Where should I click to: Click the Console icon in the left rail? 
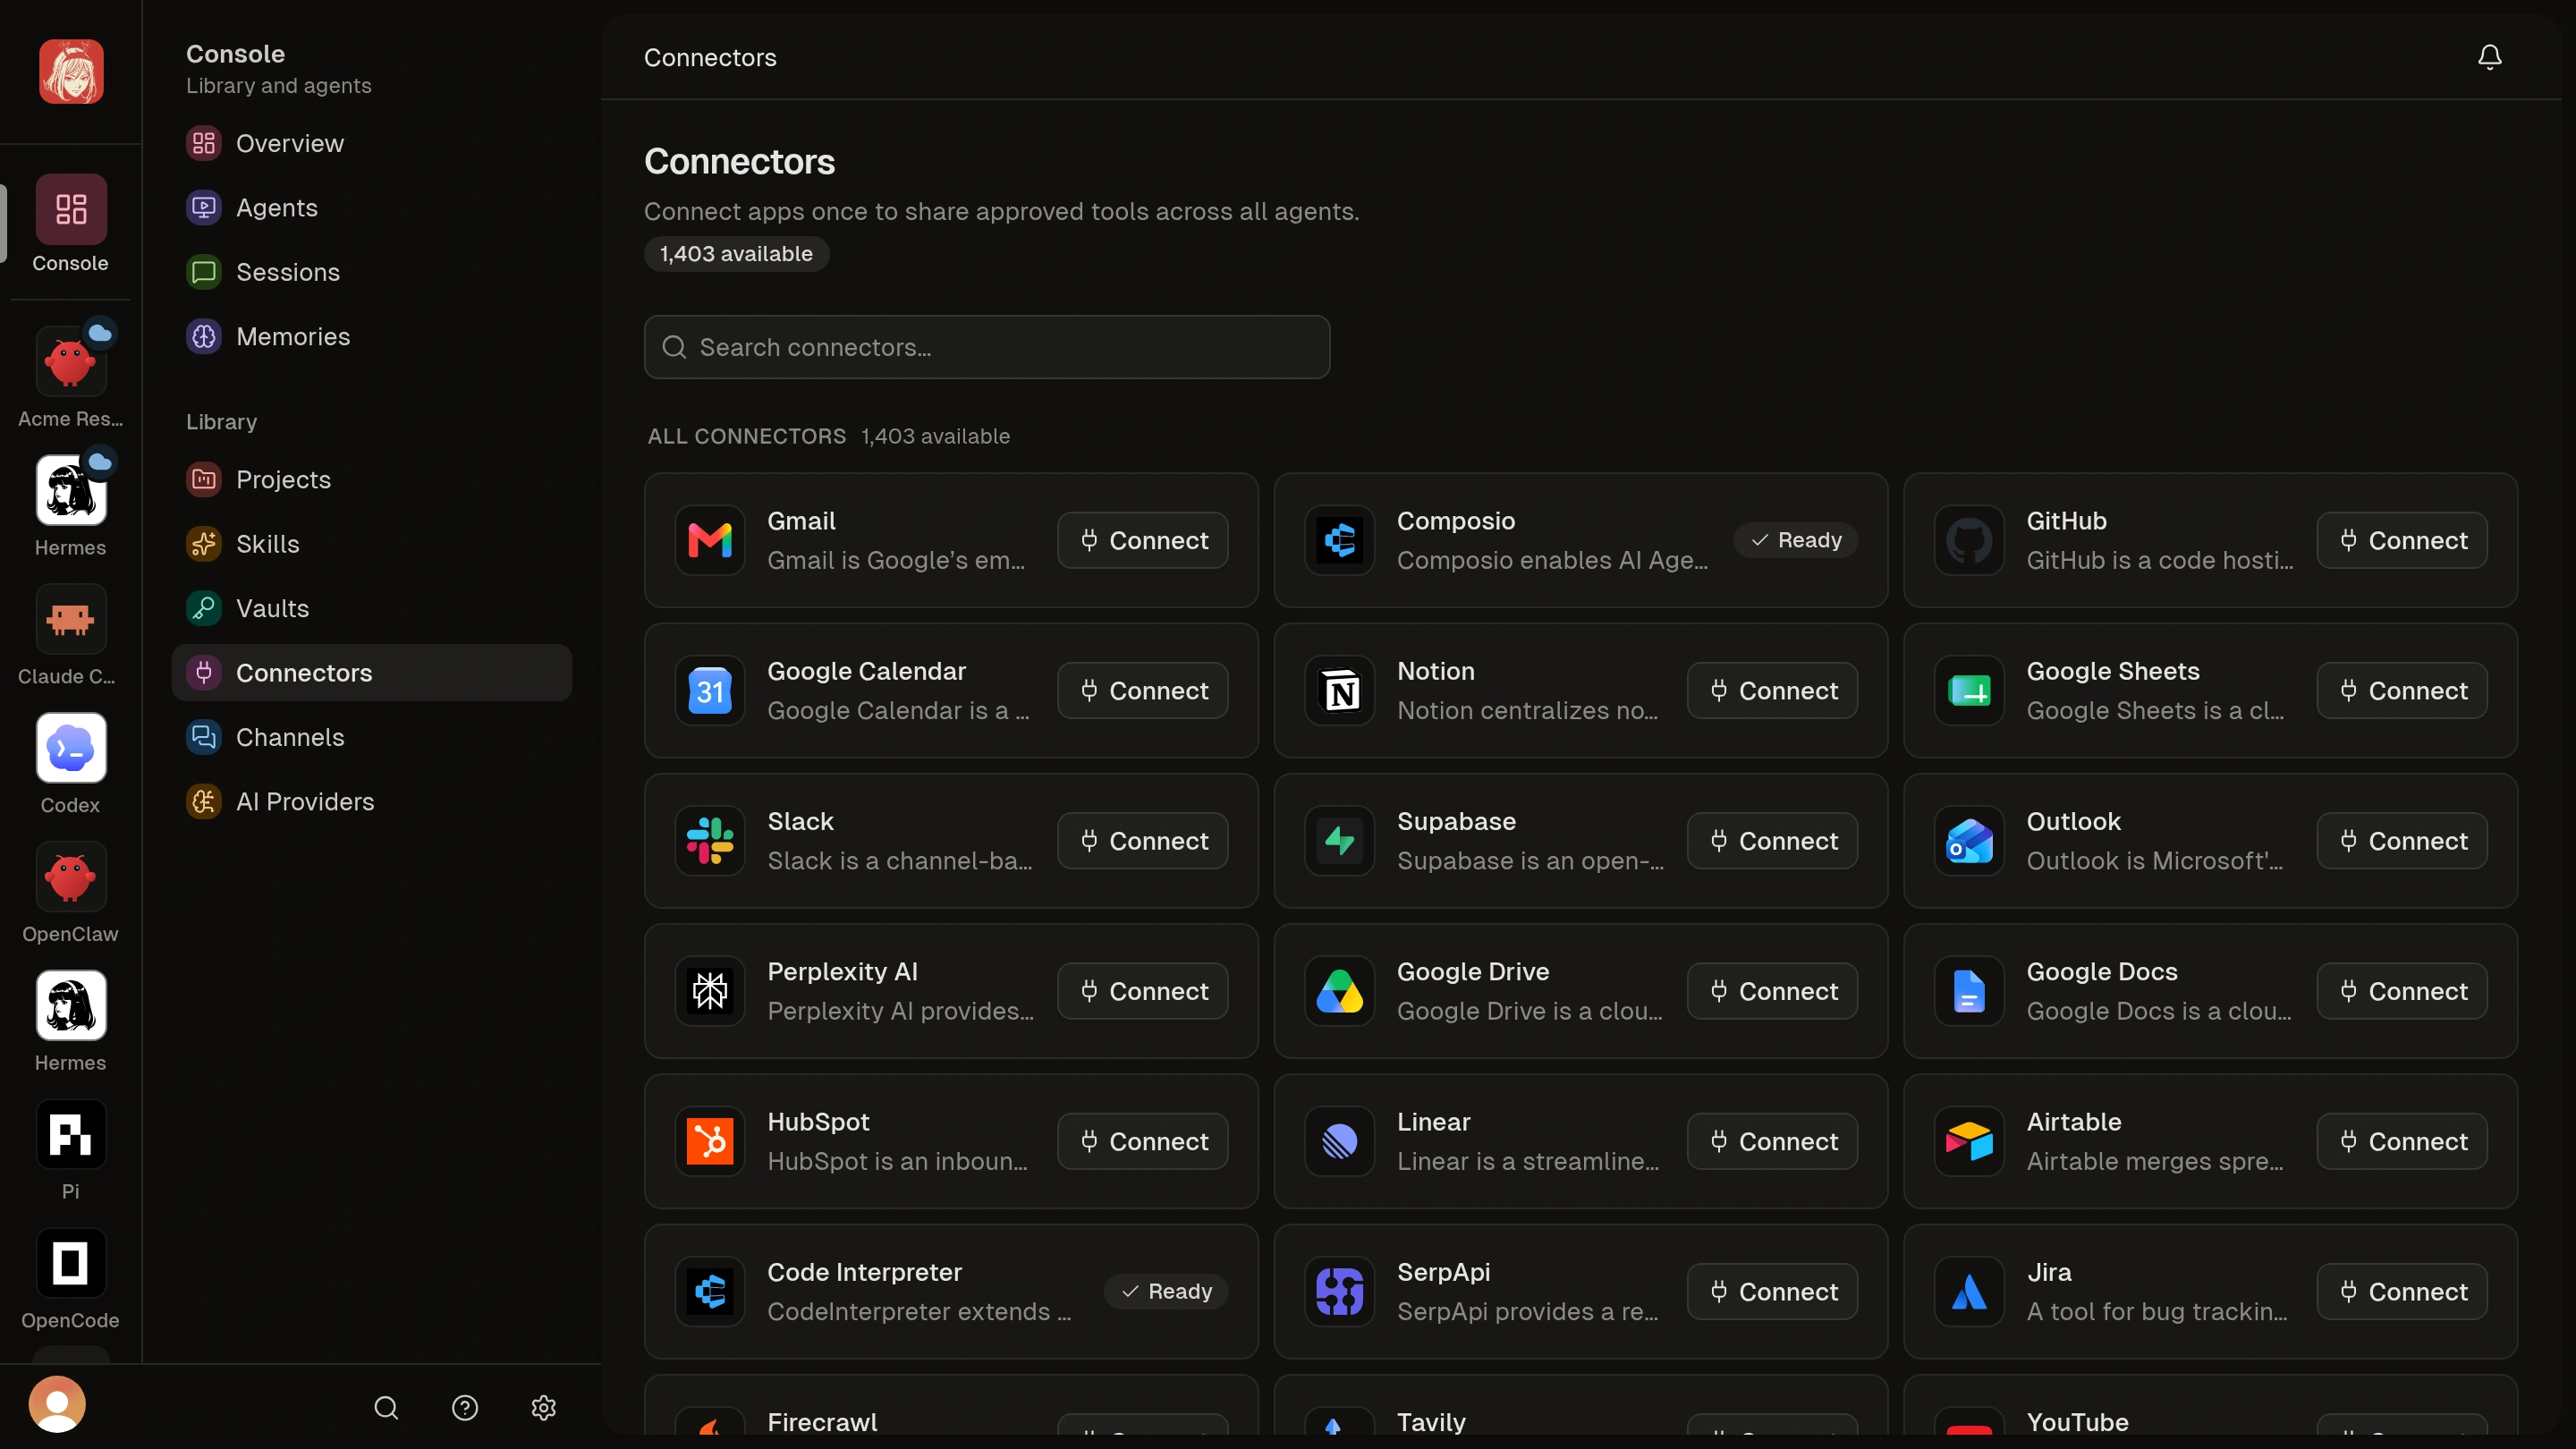pyautogui.click(x=70, y=209)
